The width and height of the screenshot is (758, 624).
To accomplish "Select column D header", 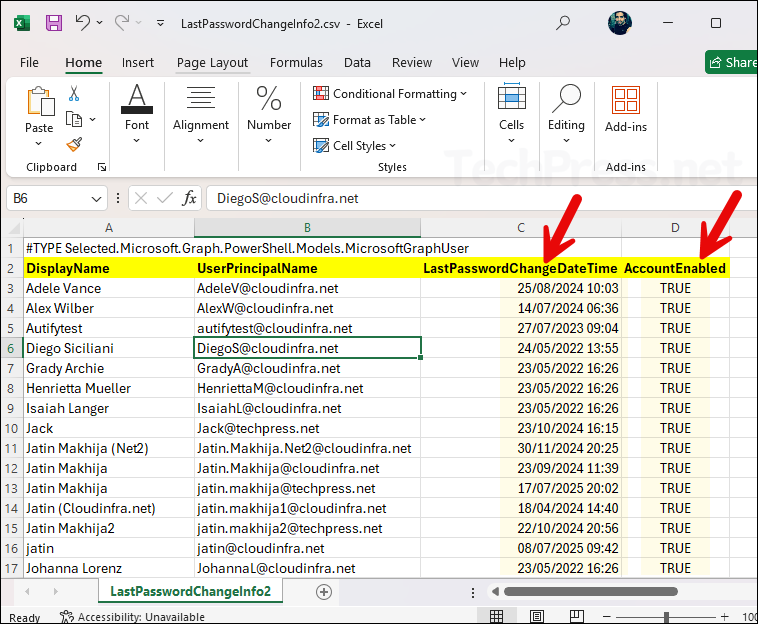I will [675, 228].
